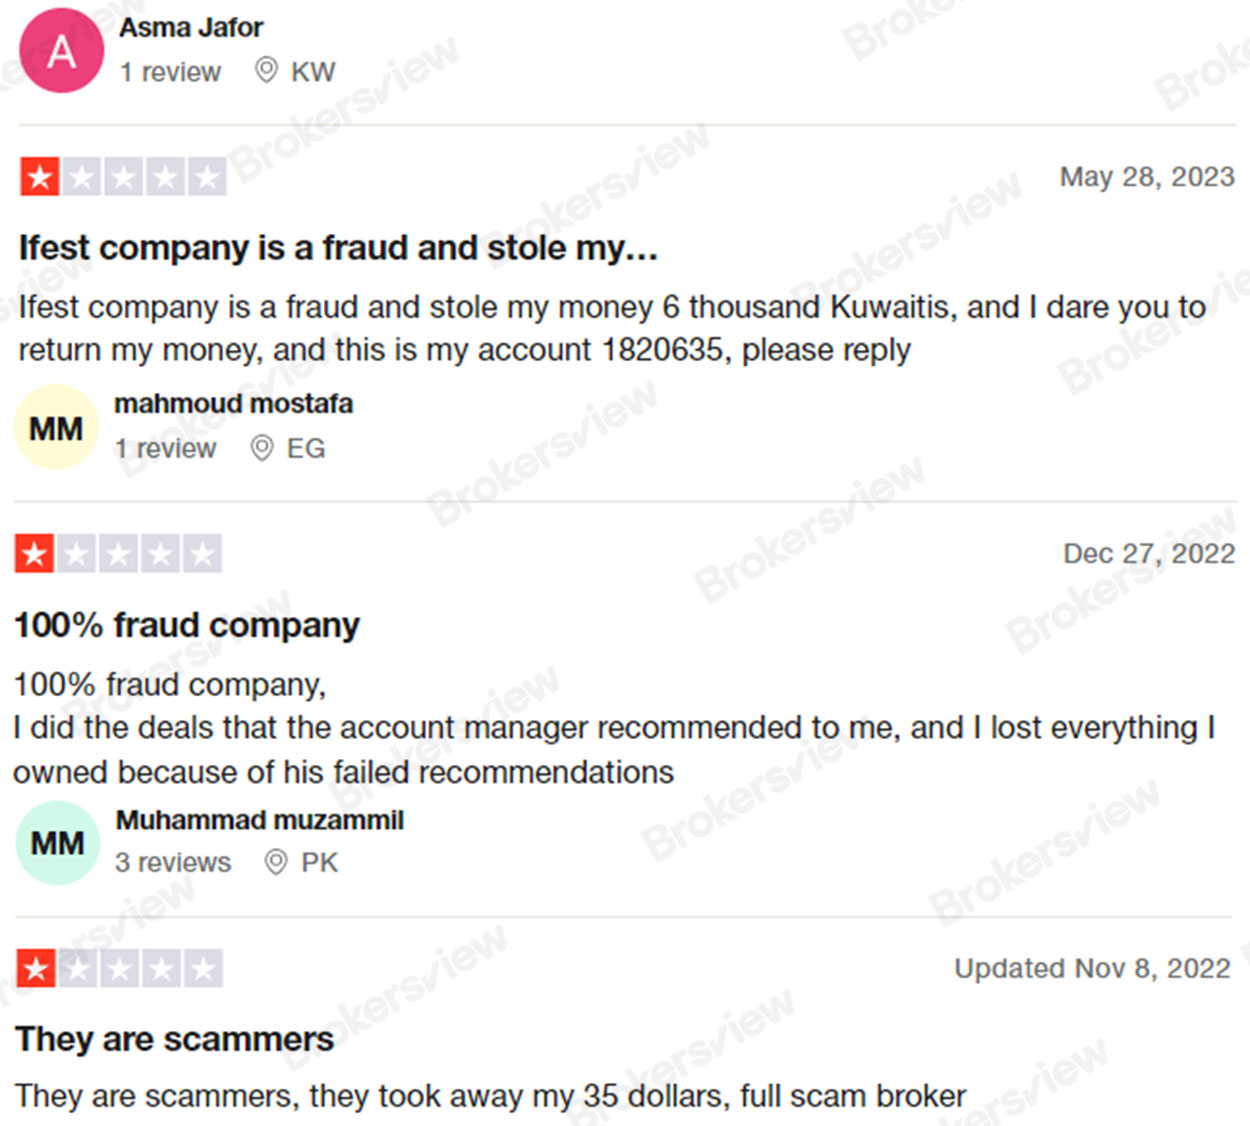Viewport: 1250px width, 1126px height.
Task: Expand the truncated title 'Ifest company is a fraud'
Action: [337, 248]
